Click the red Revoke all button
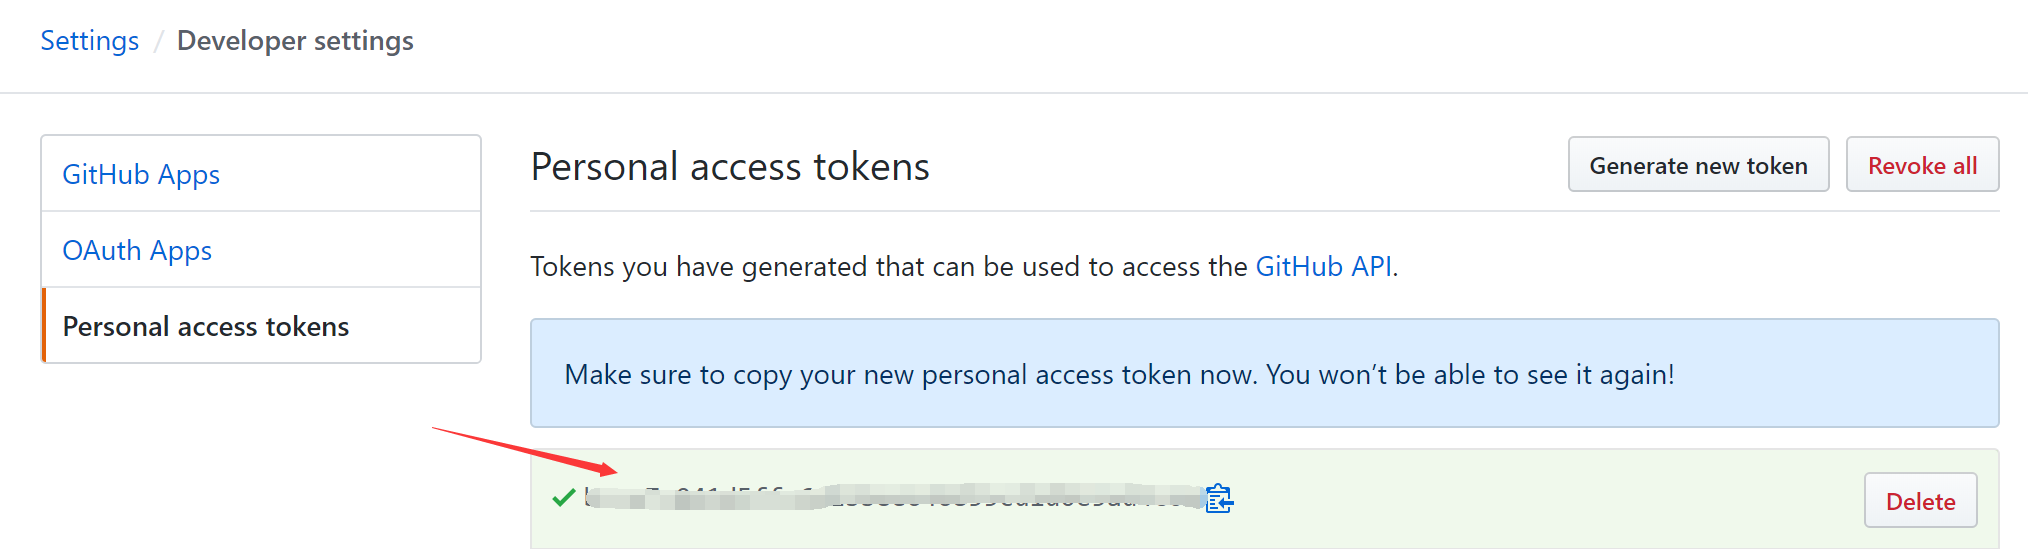2028x549 pixels. (x=1922, y=165)
